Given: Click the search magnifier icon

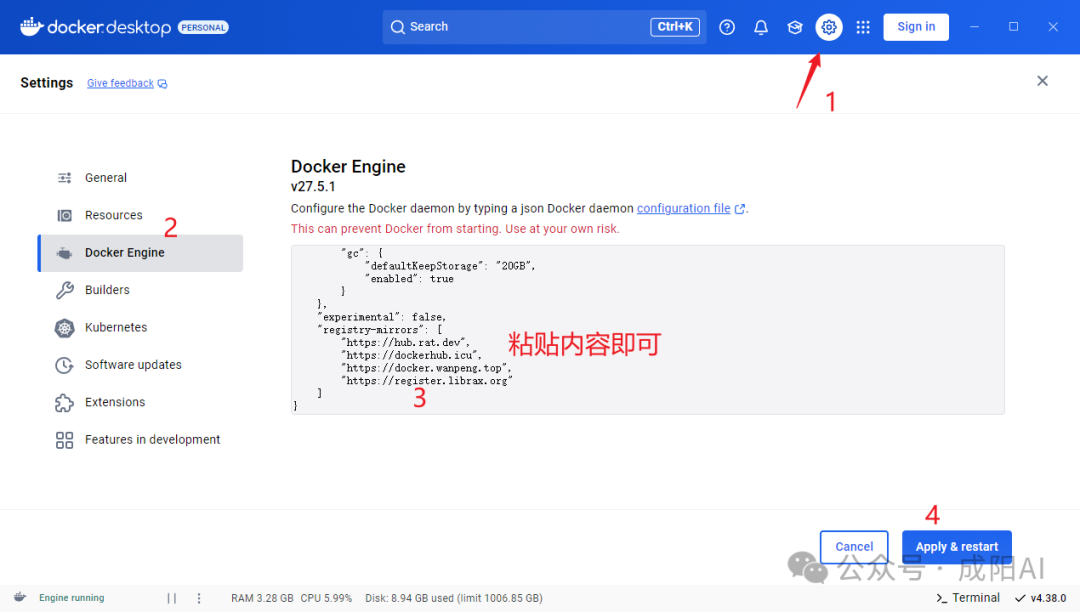Looking at the screenshot, I should click(397, 27).
